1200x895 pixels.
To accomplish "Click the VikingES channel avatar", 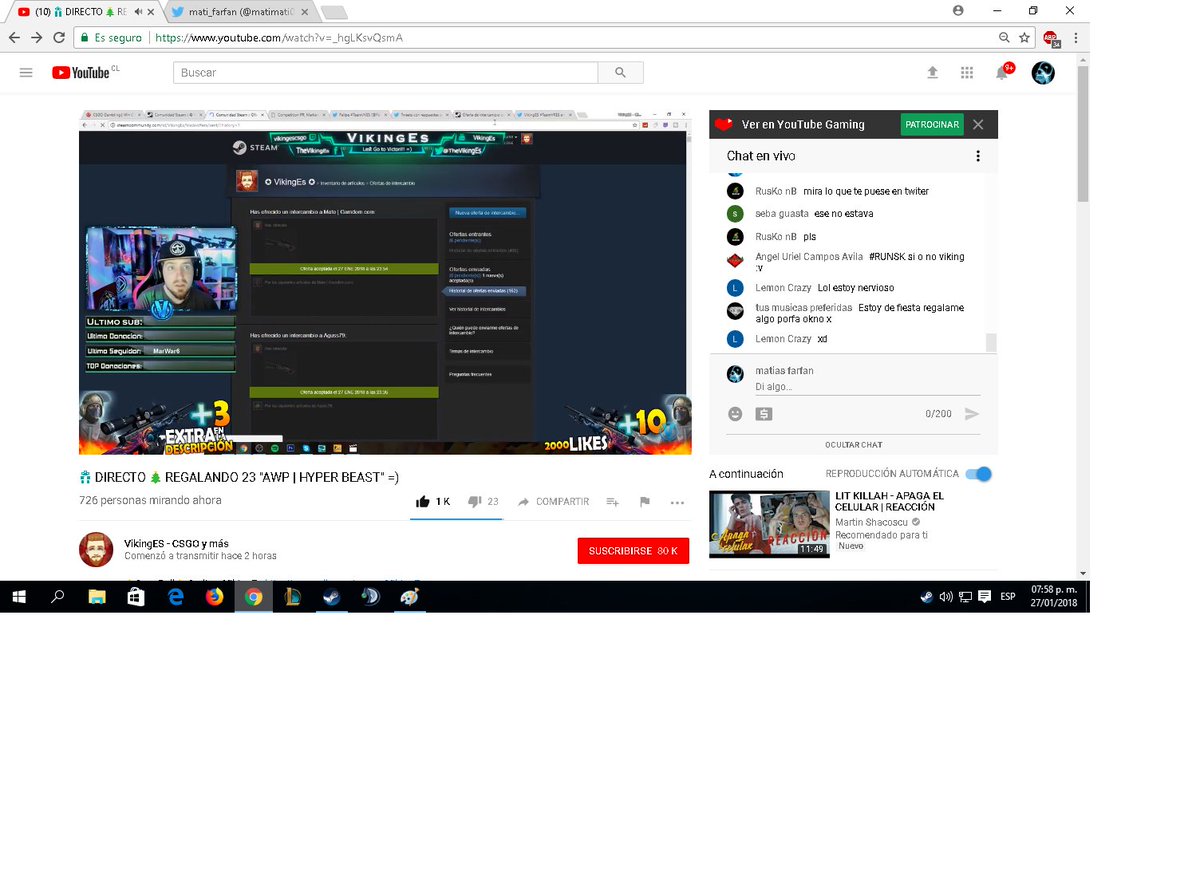I will pos(96,550).
